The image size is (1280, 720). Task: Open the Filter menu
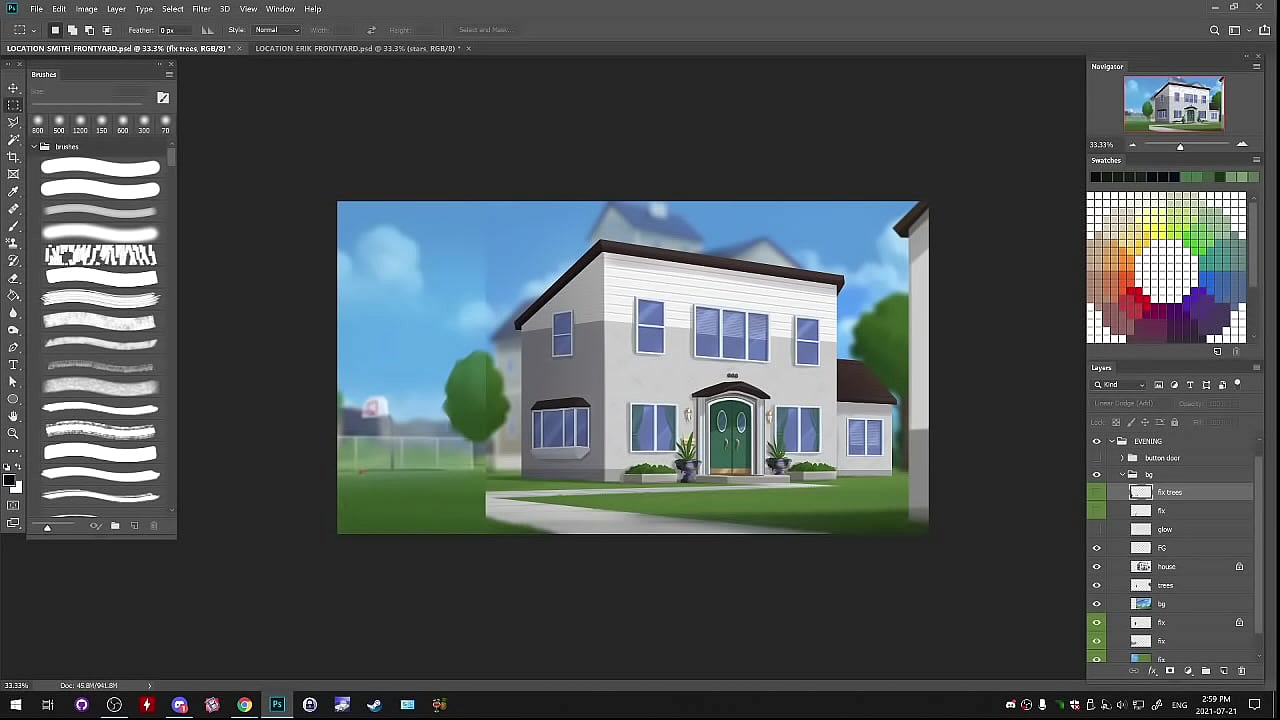[x=201, y=9]
